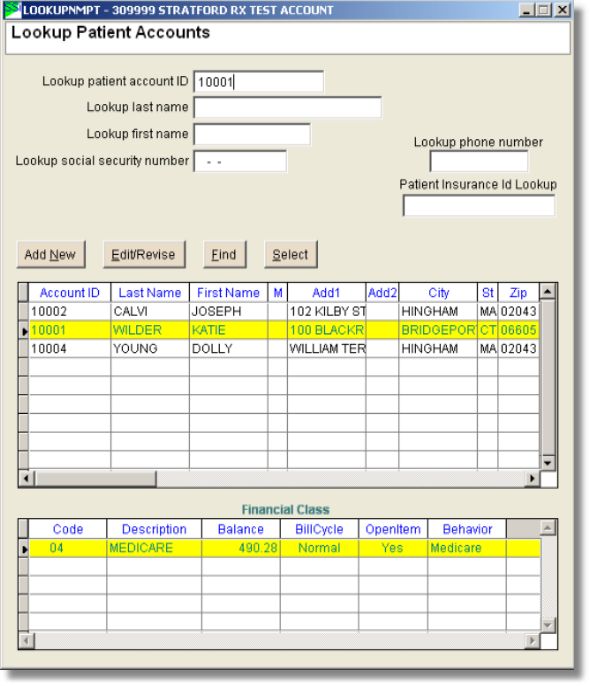Click the BillCycle column header
This screenshot has width=590, height=686.
[x=319, y=529]
